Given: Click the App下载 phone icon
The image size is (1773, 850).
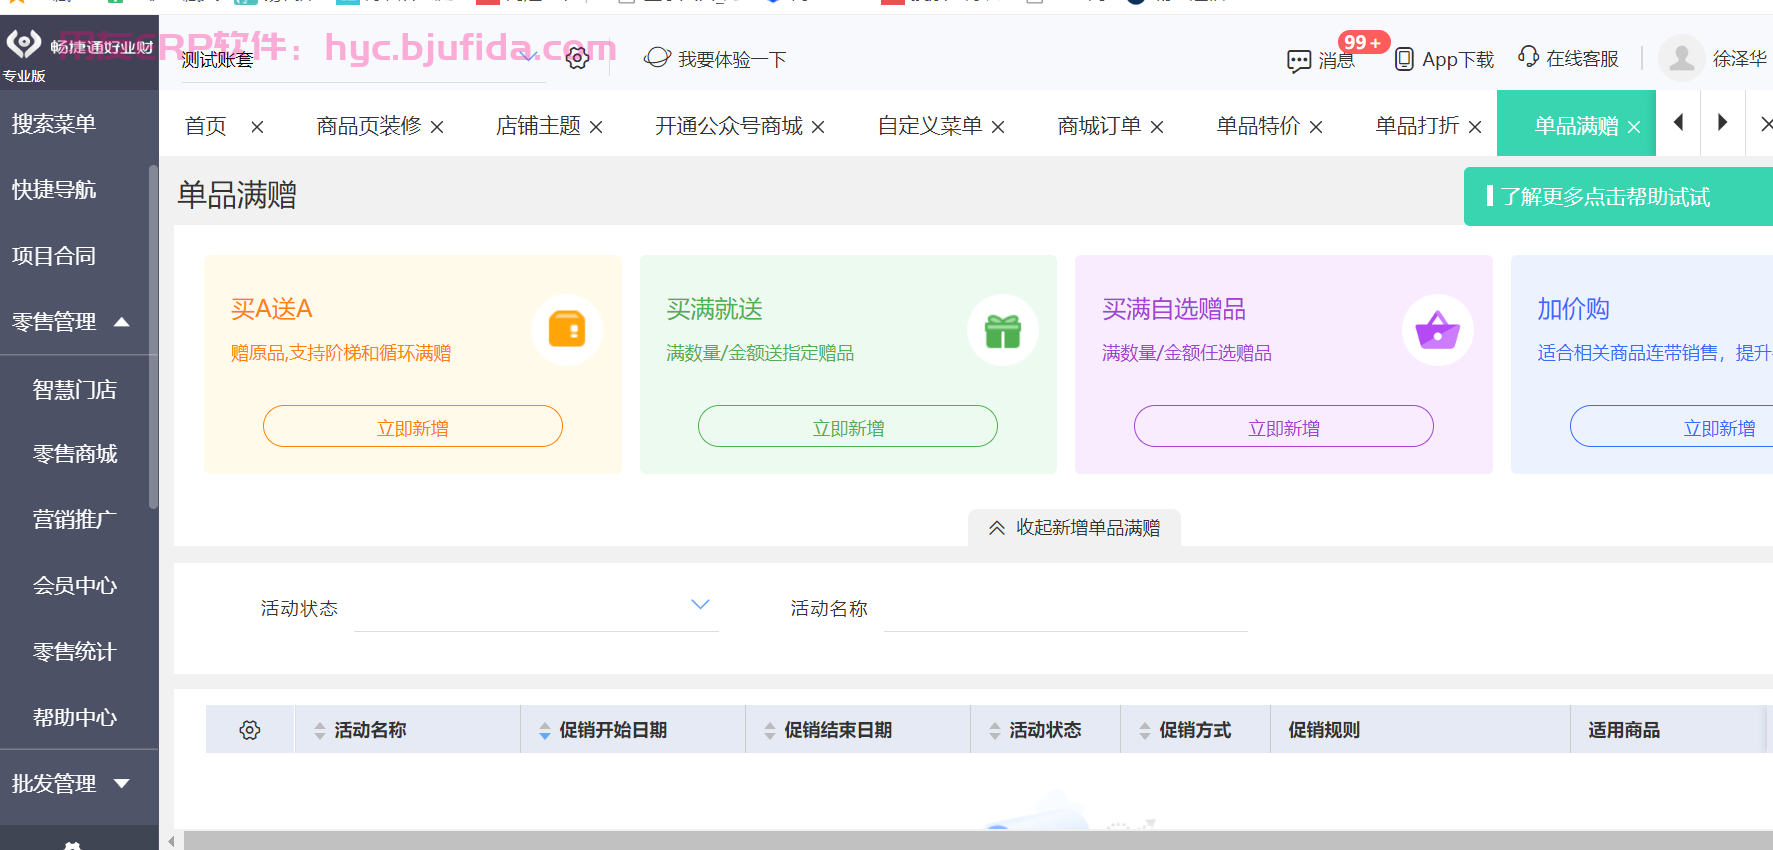Looking at the screenshot, I should coord(1404,59).
